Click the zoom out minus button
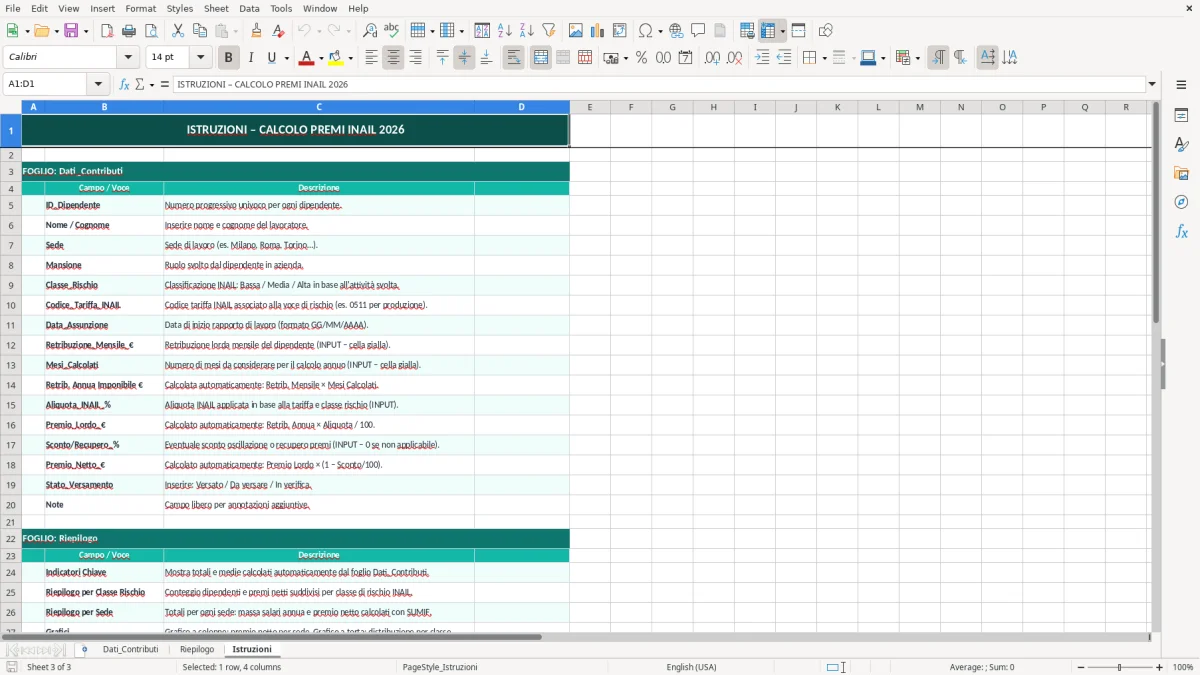1200x675 pixels. (1079, 667)
